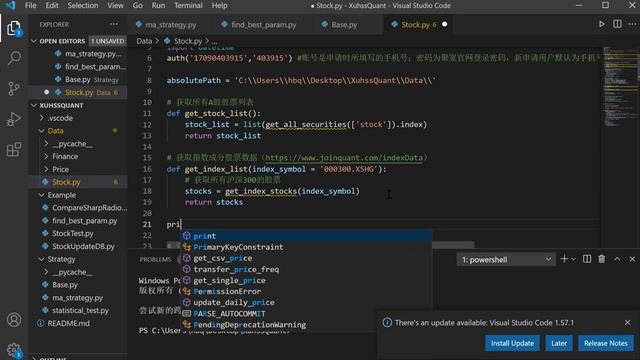Click the VS Code logo icon
640x360 pixels.
[10, 5]
